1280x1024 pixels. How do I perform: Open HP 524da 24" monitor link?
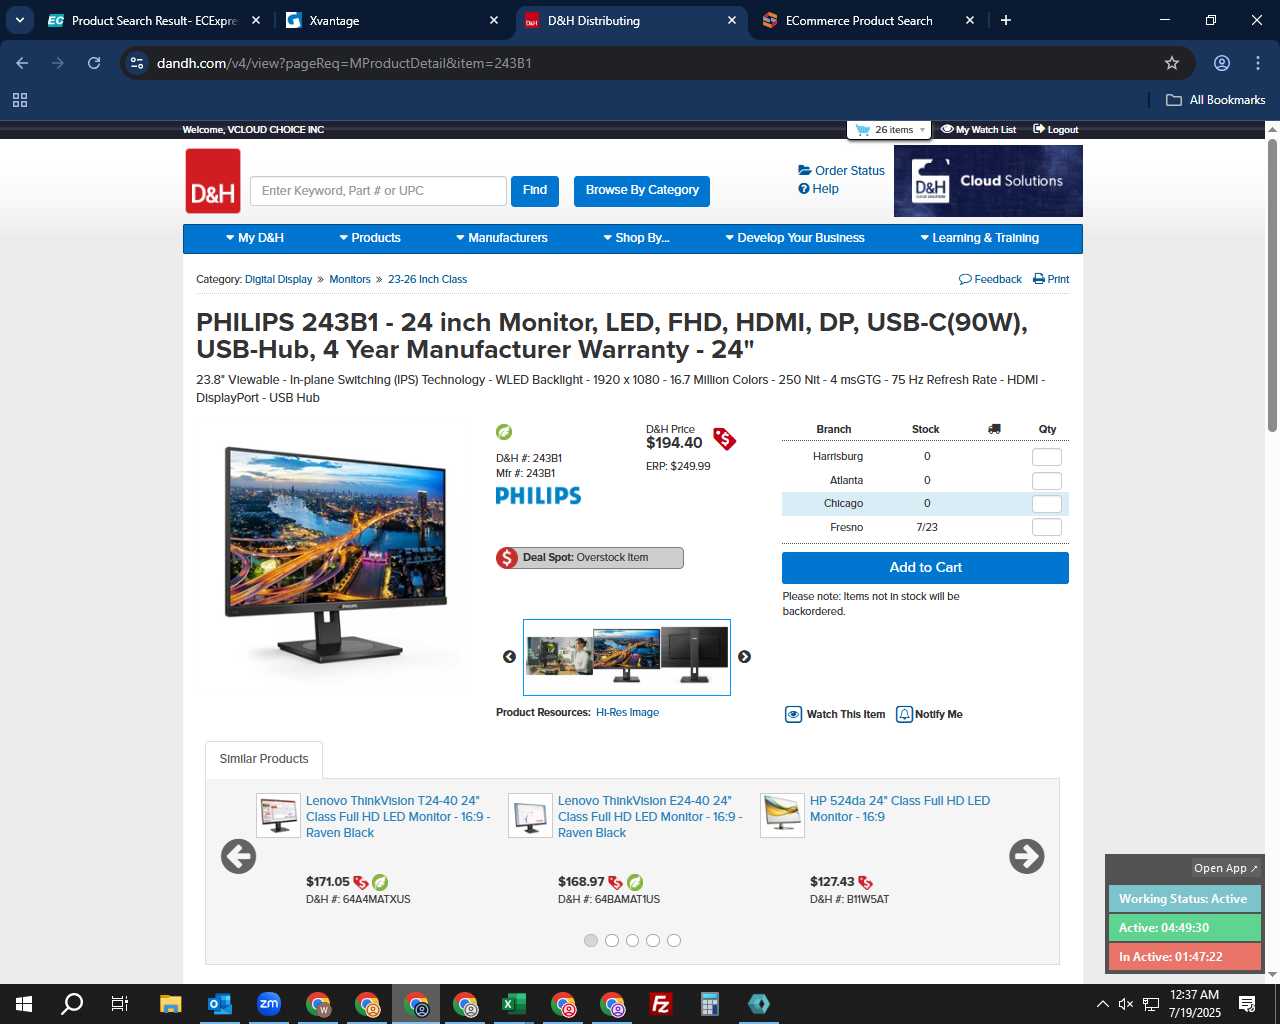[x=900, y=809]
